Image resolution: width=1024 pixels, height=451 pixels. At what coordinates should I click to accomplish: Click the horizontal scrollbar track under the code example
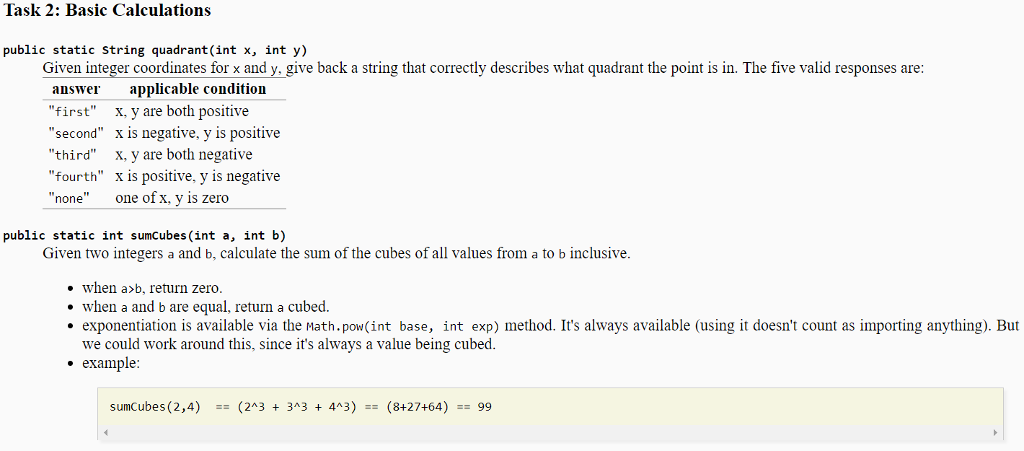click(550, 433)
